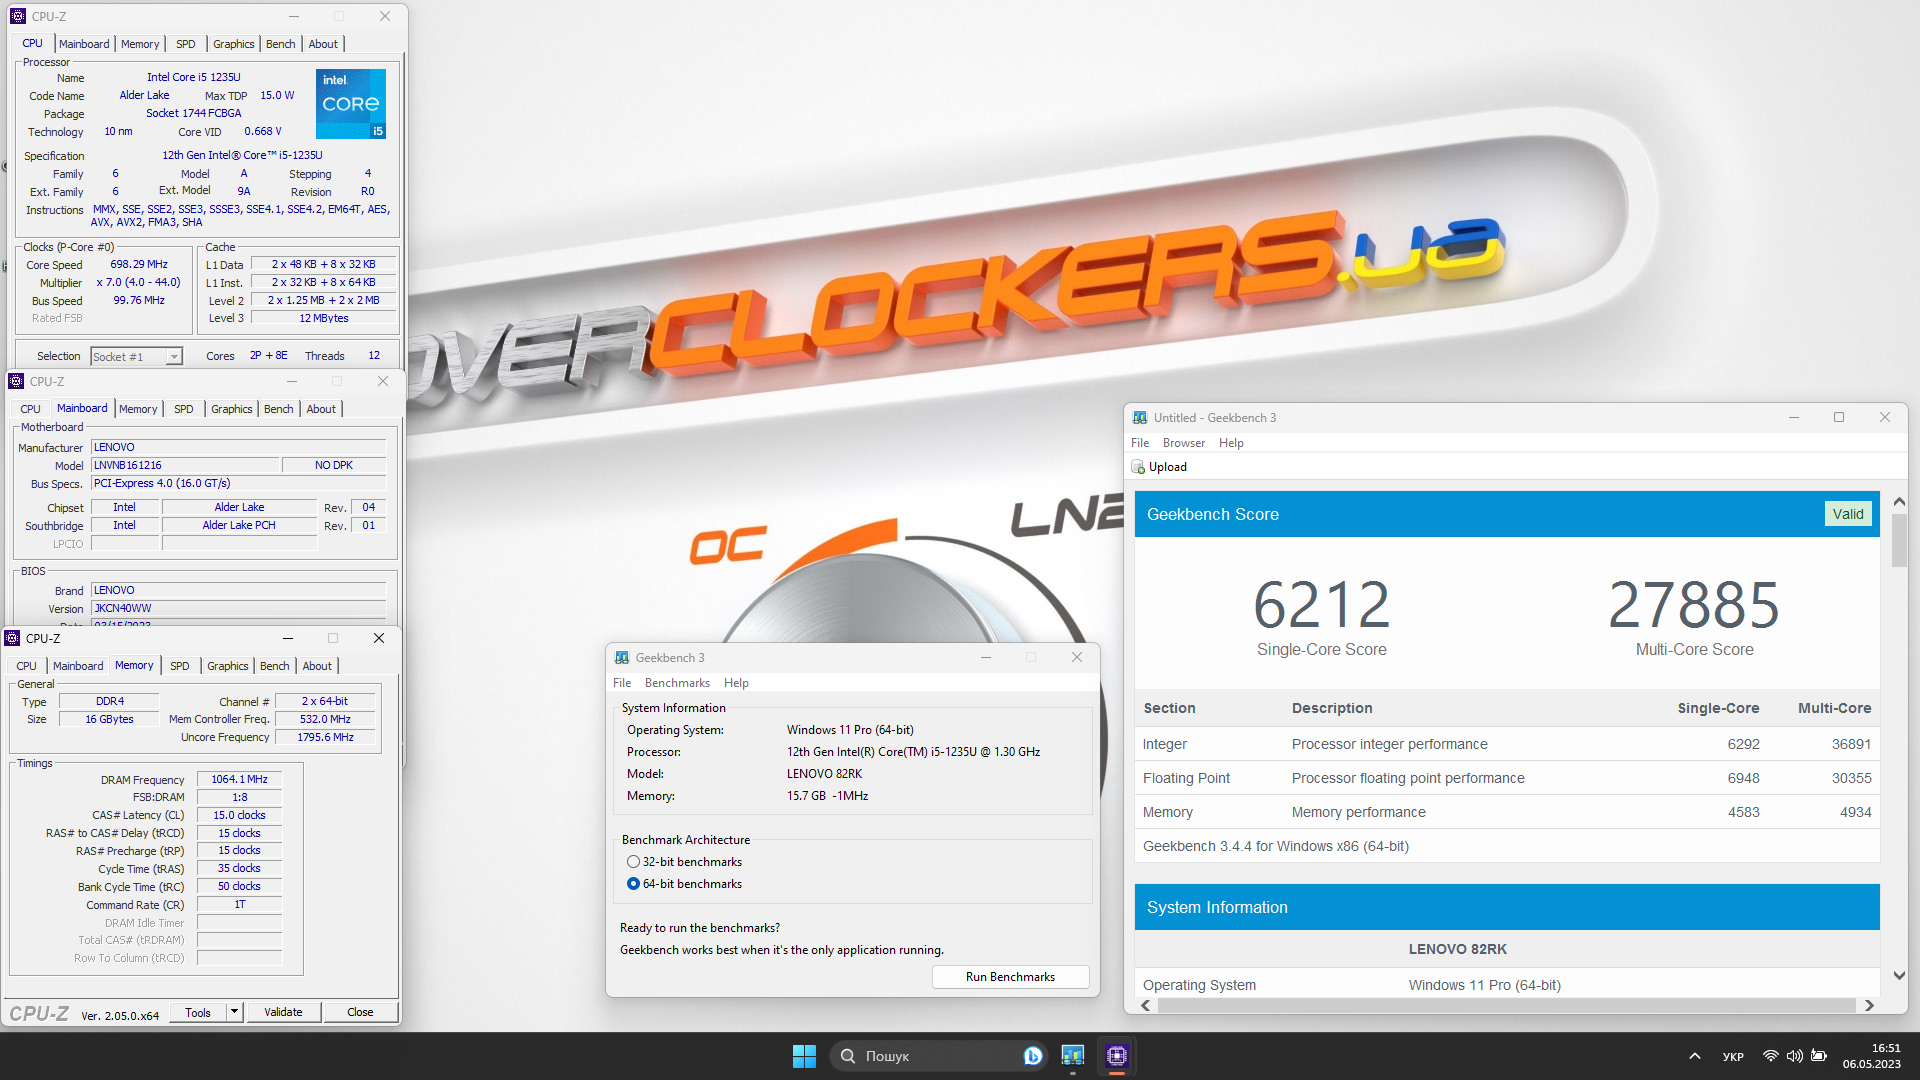Open Help menu in the Geekbench 3 dialog
Screen dimensions: 1920x1080
tap(736, 683)
